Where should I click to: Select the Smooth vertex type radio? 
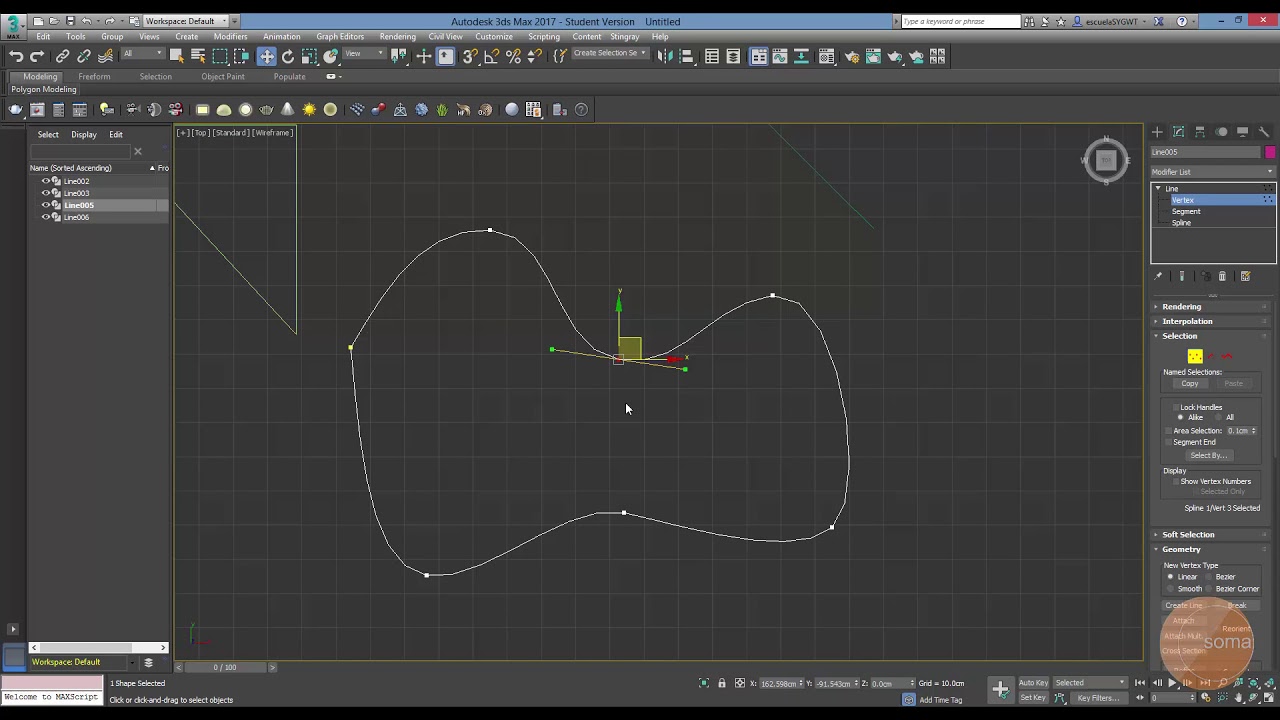(1171, 589)
